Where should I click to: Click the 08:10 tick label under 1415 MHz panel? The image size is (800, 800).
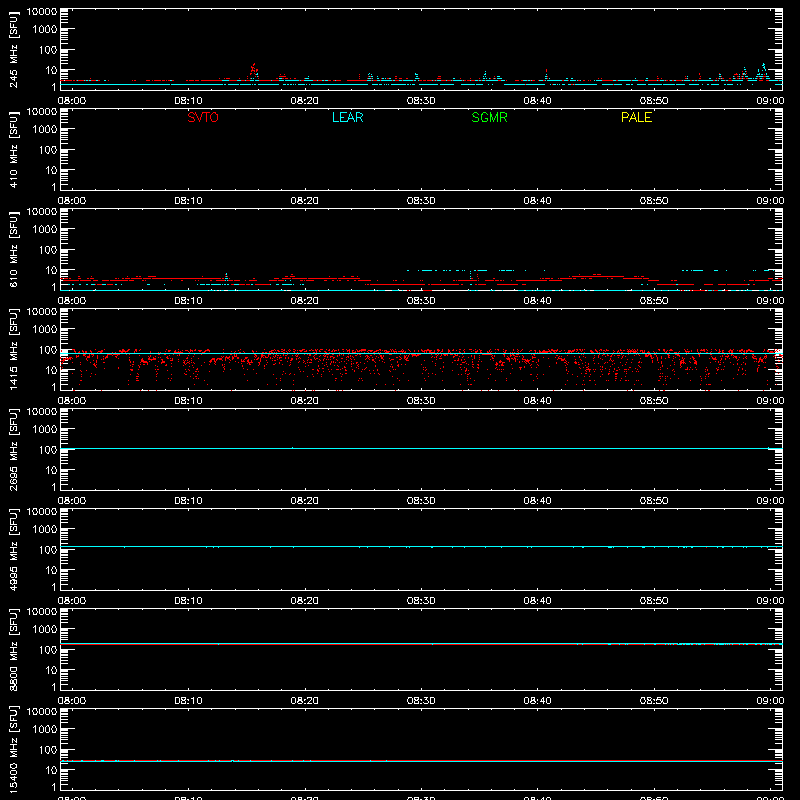pyautogui.click(x=188, y=401)
